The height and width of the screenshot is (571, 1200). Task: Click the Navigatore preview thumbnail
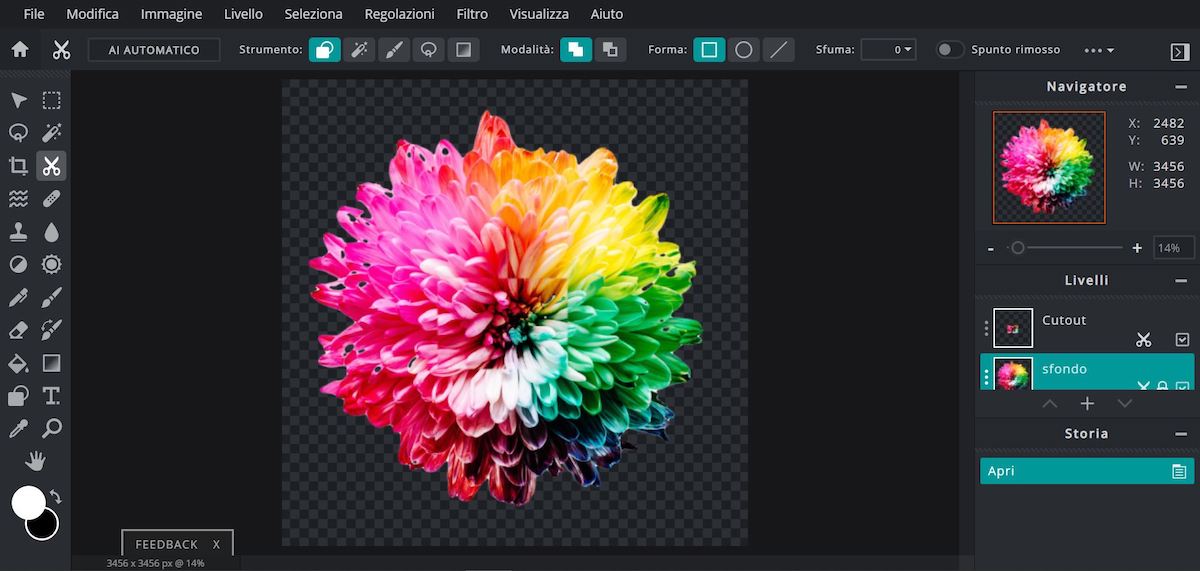tap(1049, 167)
